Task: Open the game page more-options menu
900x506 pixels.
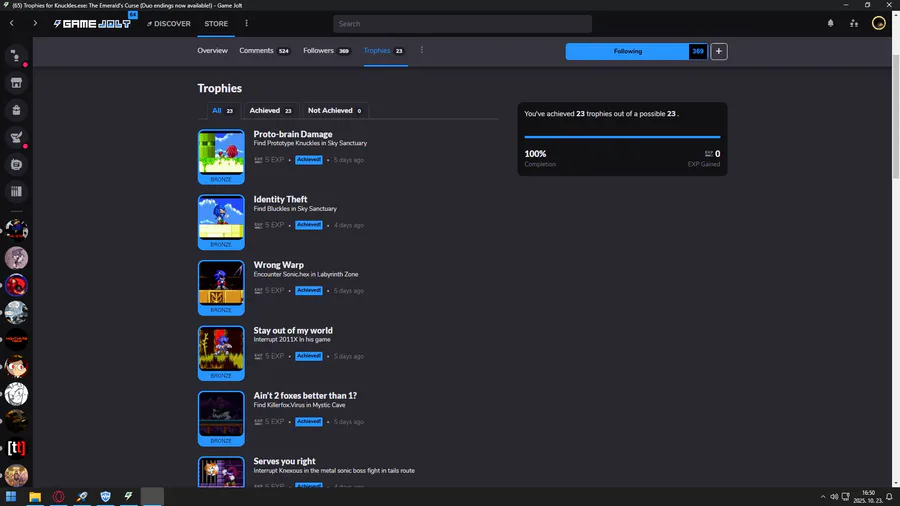Action: pyautogui.click(x=422, y=50)
